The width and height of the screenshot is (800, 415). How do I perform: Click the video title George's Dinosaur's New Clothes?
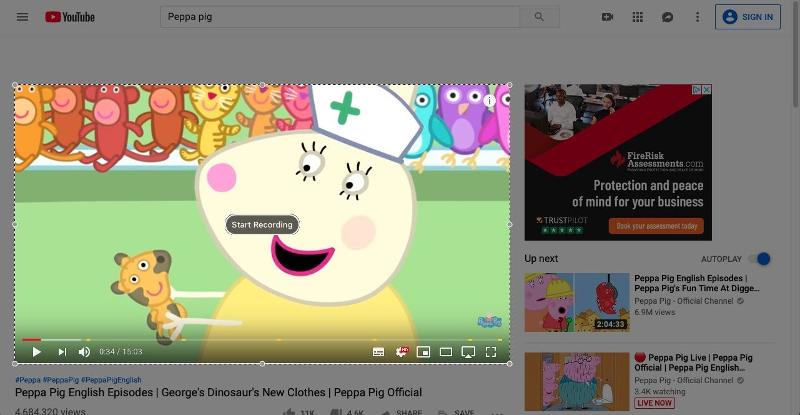[x=218, y=393]
